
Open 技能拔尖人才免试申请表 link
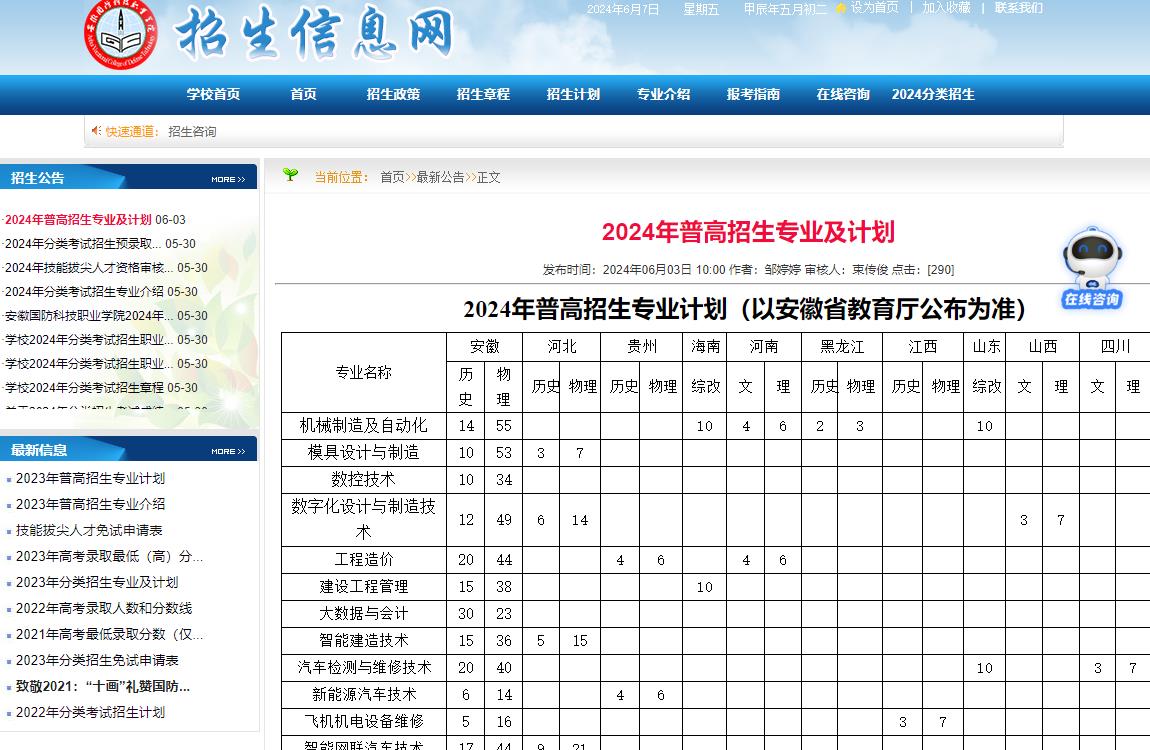tap(89, 530)
